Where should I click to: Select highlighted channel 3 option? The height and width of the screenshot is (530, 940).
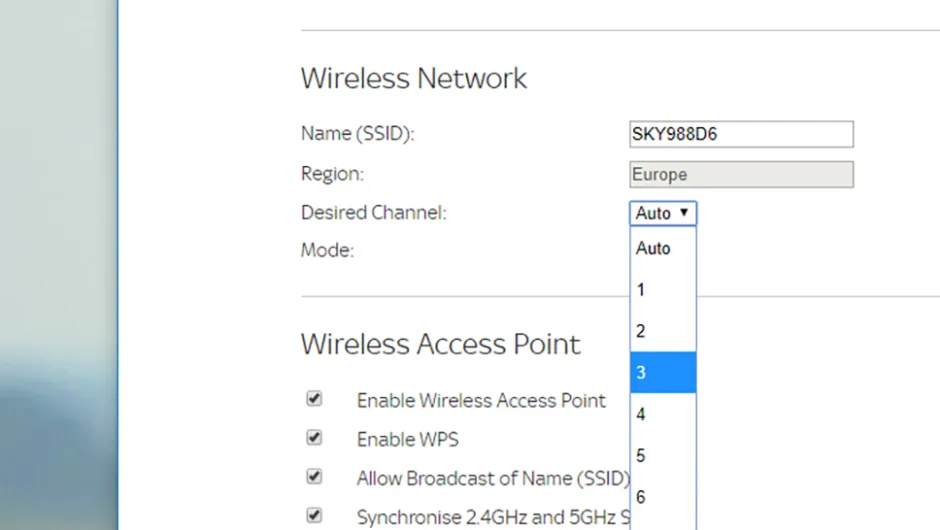pos(663,372)
